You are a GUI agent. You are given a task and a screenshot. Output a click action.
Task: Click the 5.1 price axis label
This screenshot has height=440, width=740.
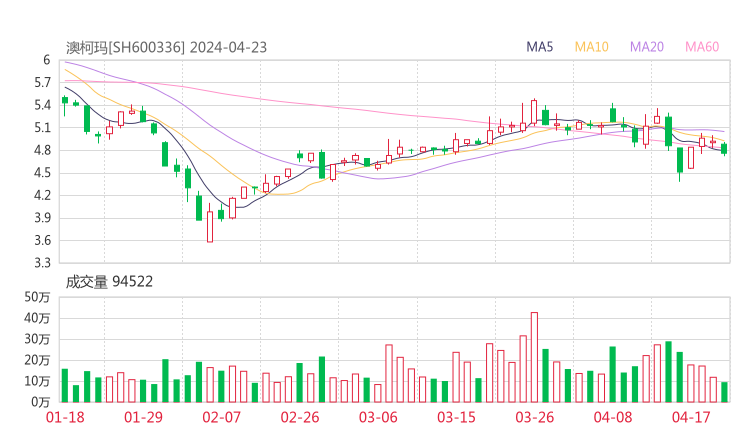coord(42,127)
